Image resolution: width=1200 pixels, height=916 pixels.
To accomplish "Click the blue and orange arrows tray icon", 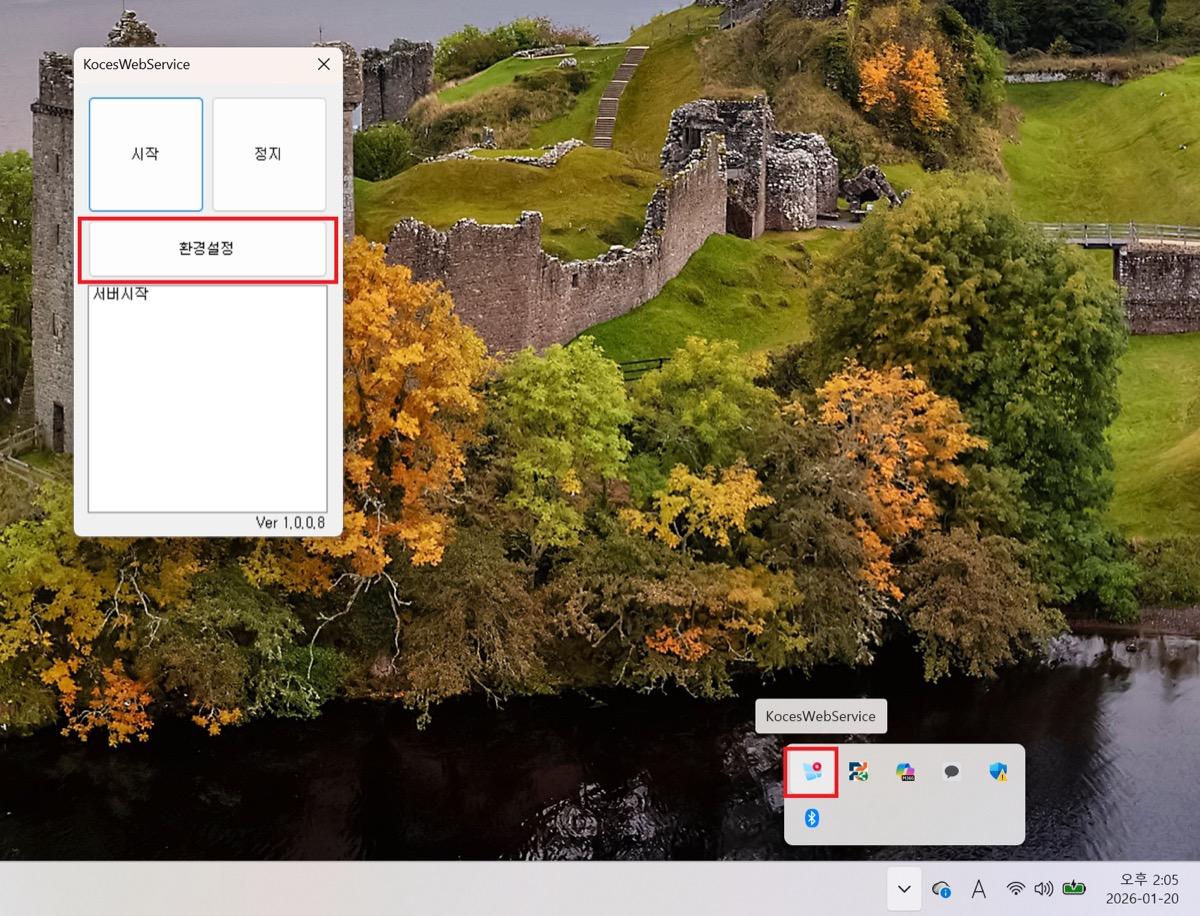I will [858, 771].
